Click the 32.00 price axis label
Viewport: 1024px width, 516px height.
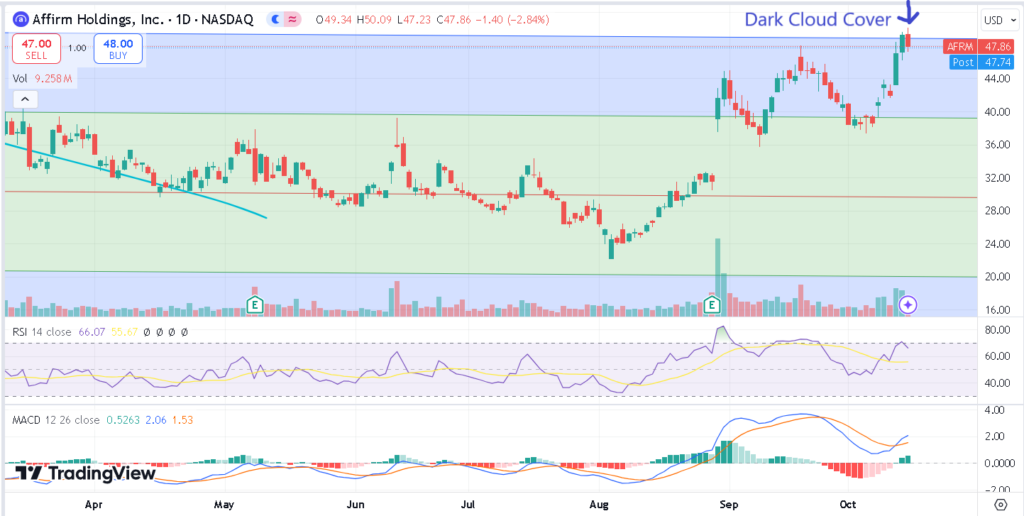point(997,178)
